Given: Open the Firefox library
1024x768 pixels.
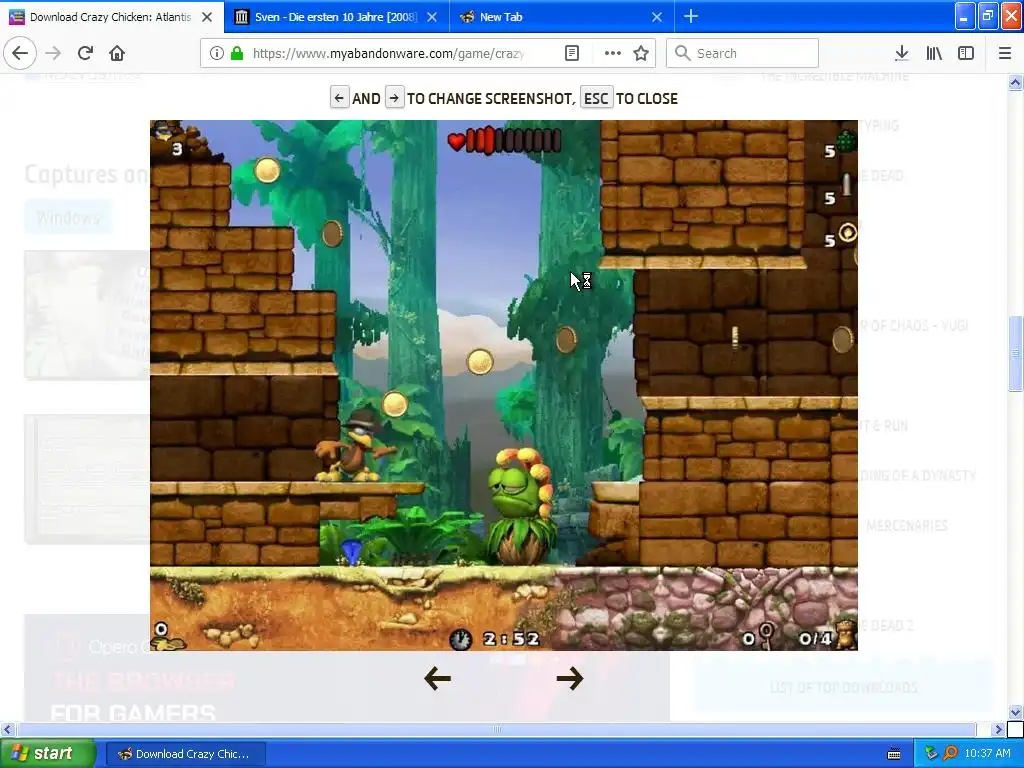Looking at the screenshot, I should point(934,54).
